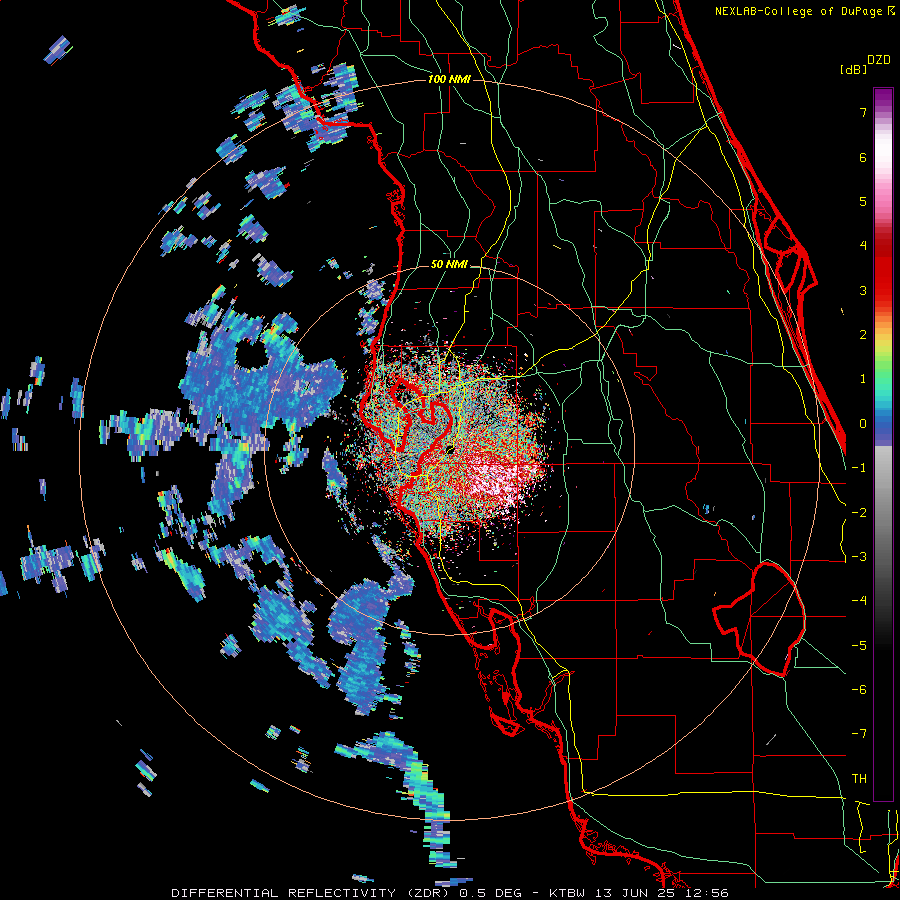Click the colorbar value -3 label
900x900 pixels.
[859, 557]
